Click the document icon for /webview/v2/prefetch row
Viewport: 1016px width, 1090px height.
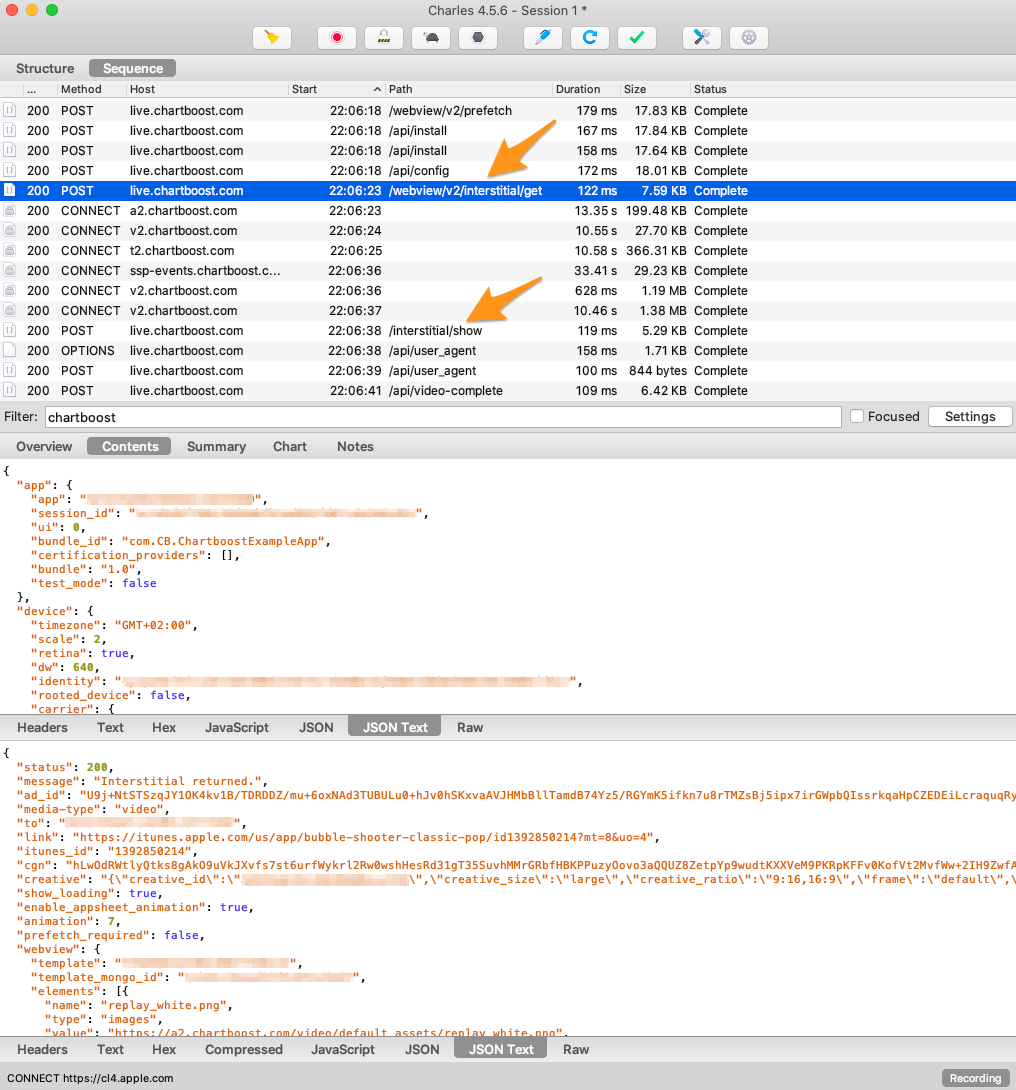pos(10,111)
